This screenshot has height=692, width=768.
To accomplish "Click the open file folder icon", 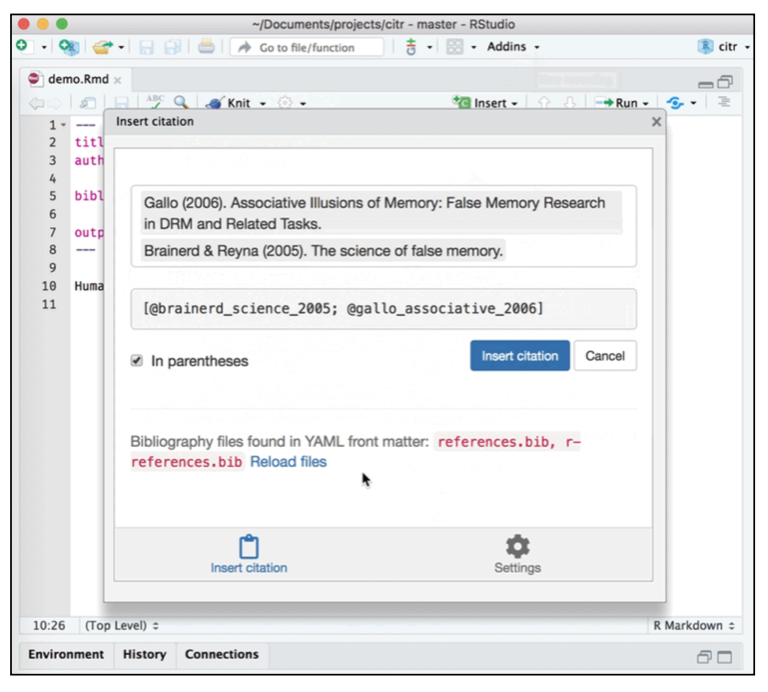I will (101, 47).
